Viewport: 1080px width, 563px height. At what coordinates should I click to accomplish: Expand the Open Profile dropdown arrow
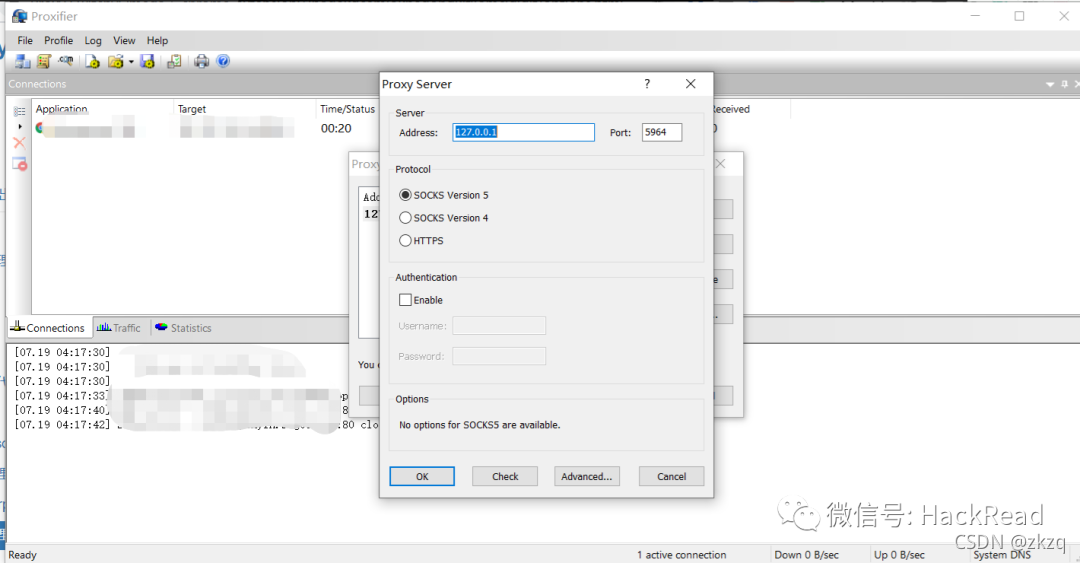click(x=131, y=62)
